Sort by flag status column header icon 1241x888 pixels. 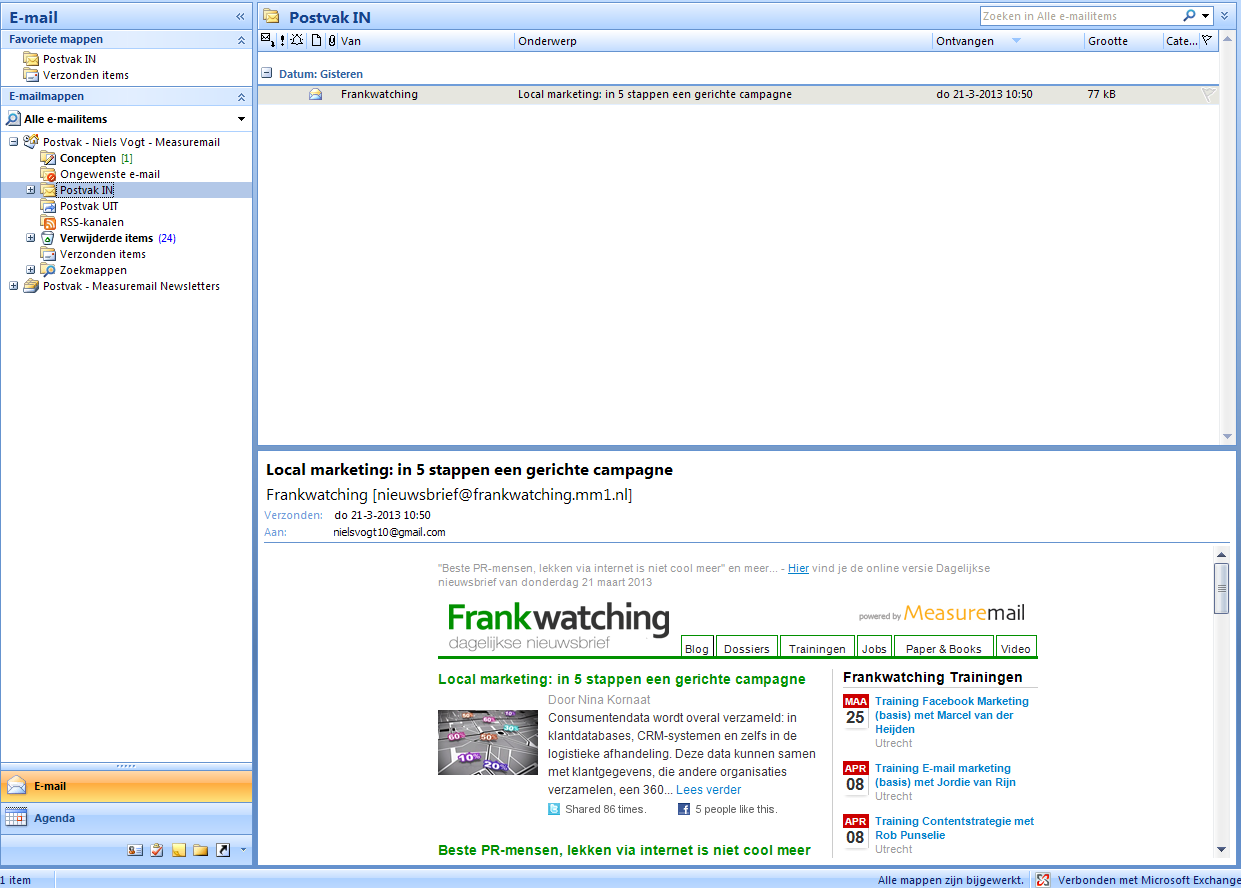click(1207, 40)
